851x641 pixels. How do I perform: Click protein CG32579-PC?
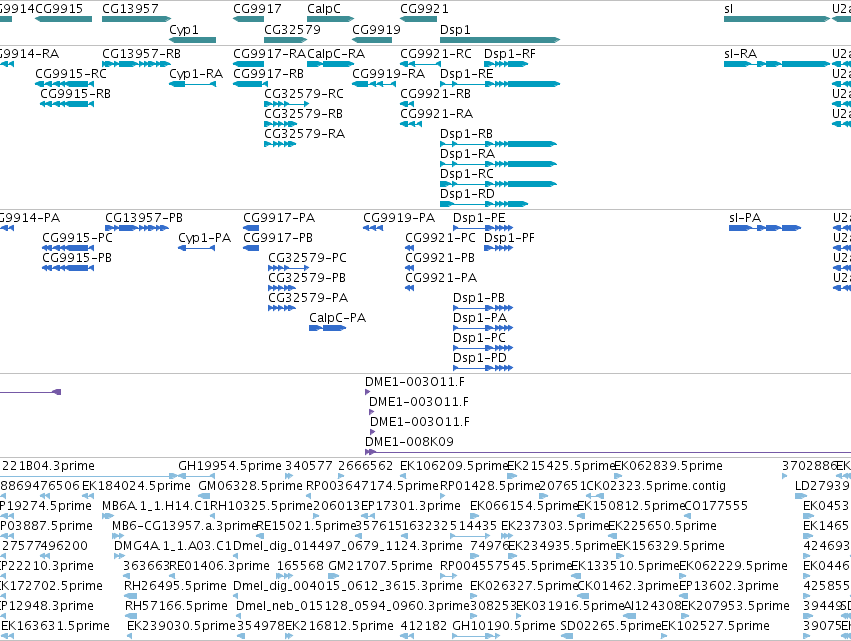click(288, 268)
